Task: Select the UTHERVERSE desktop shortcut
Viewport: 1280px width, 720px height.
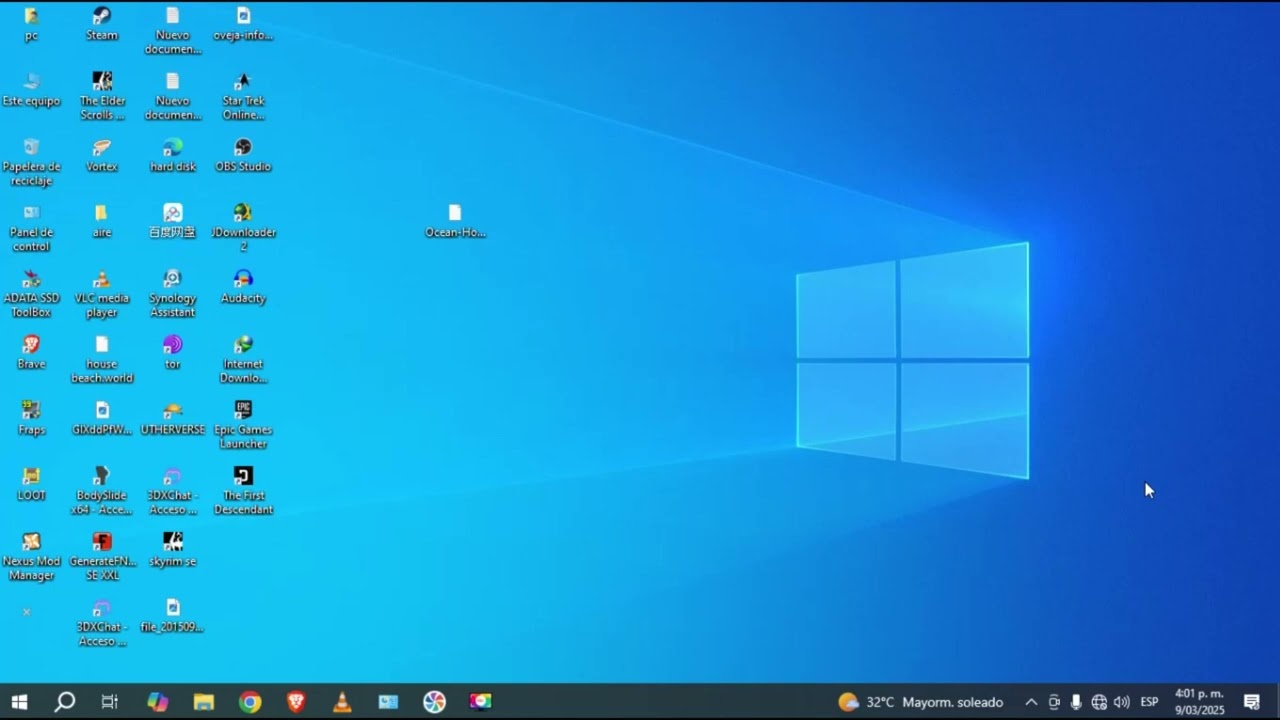Action: pyautogui.click(x=173, y=418)
